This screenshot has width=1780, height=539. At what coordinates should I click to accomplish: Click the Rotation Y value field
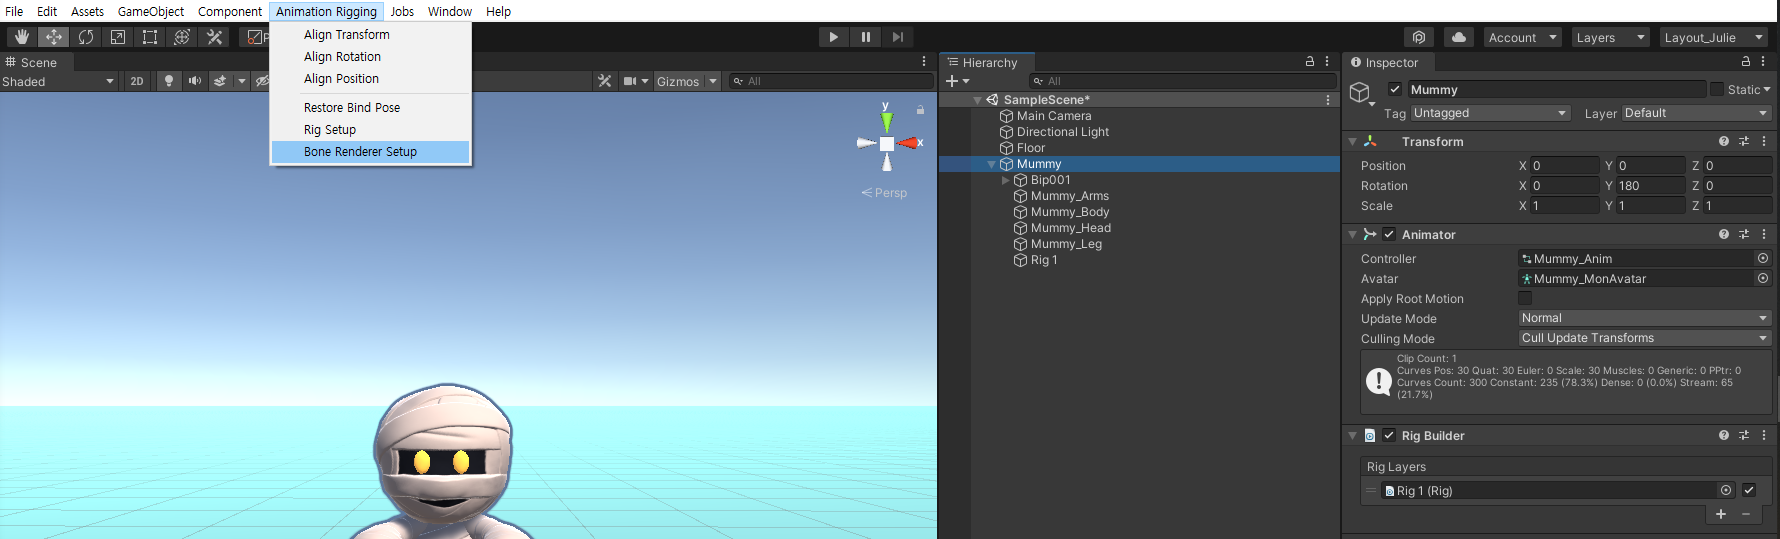pos(1650,185)
